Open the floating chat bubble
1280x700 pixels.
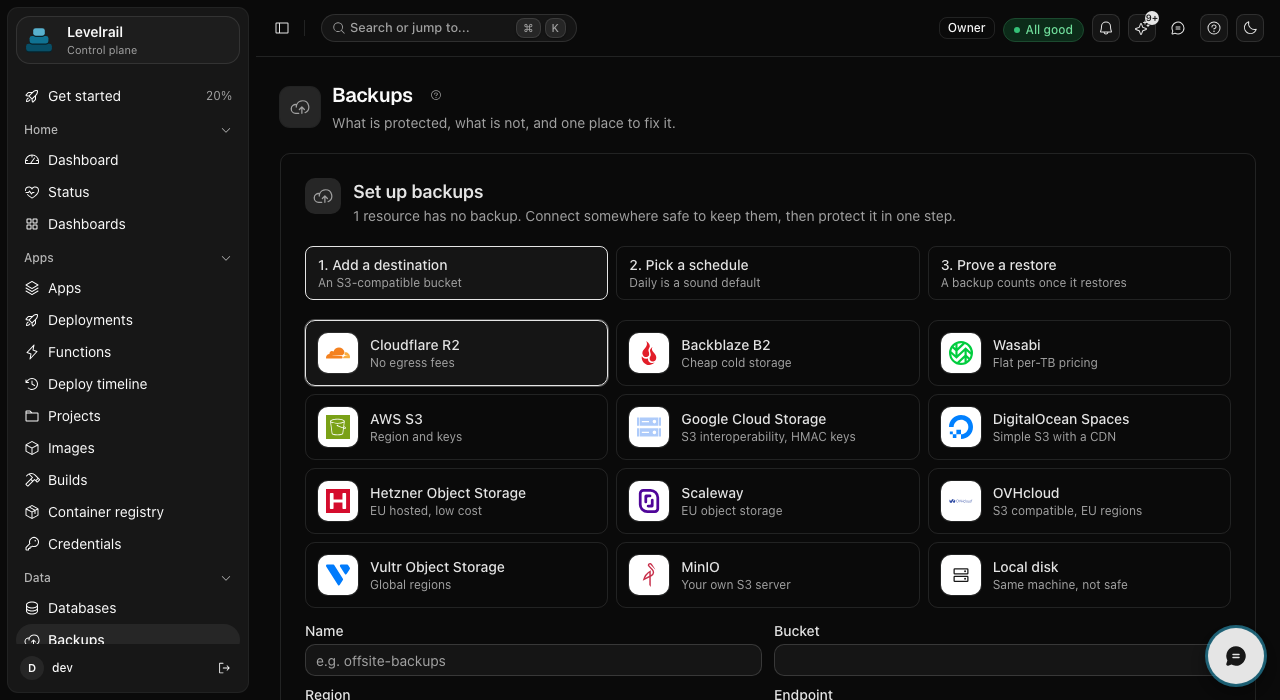point(1236,656)
